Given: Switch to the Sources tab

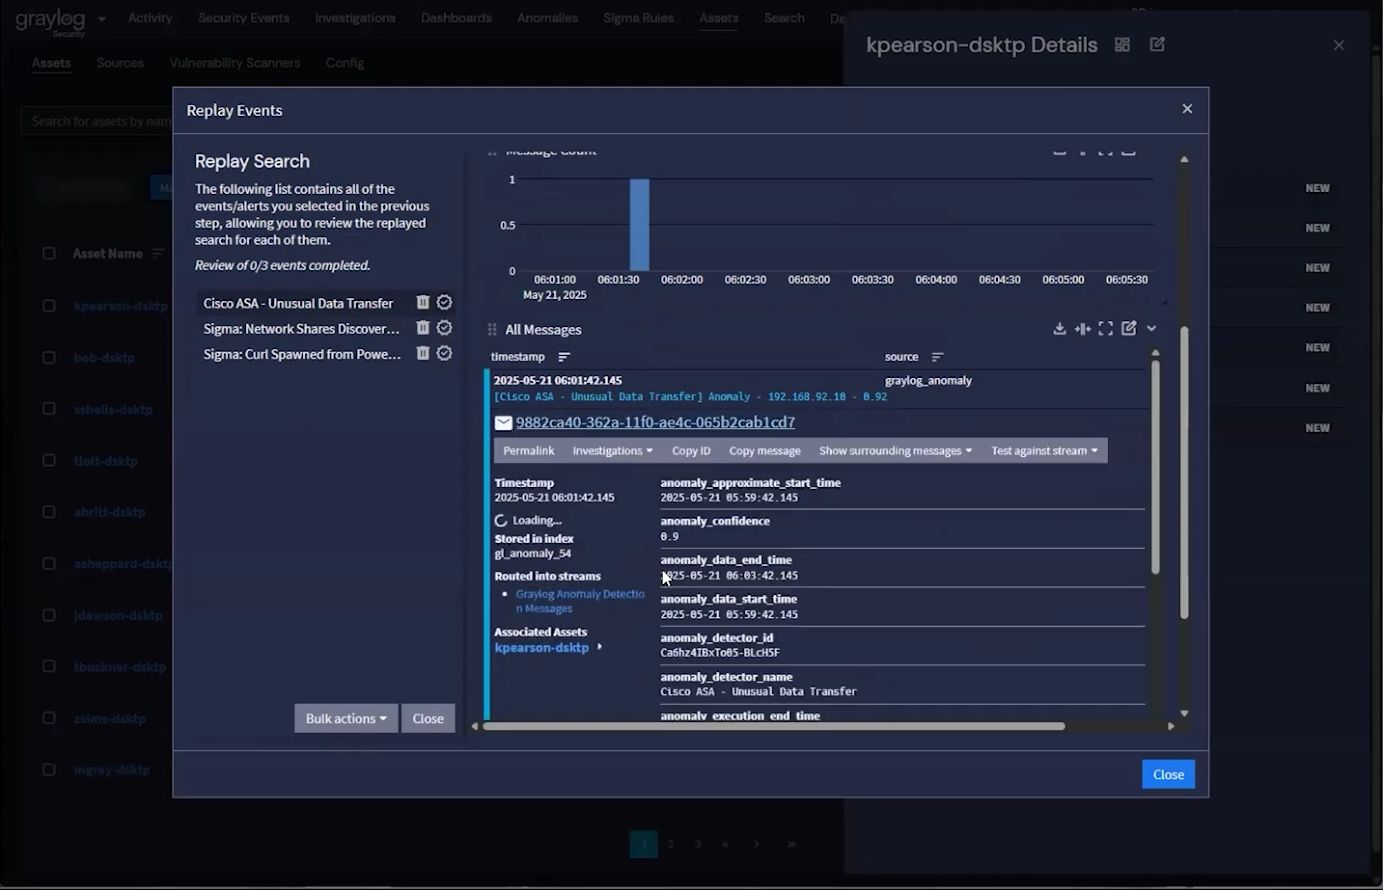Looking at the screenshot, I should 120,63.
